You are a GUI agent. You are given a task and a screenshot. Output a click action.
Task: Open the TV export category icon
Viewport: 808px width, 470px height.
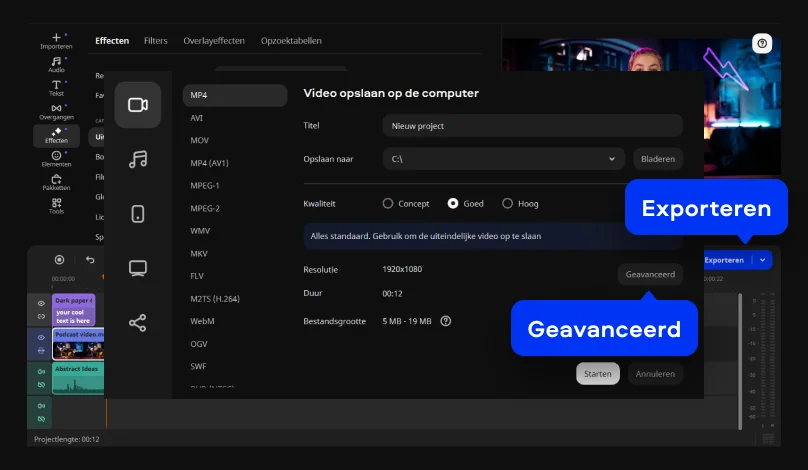pos(137,268)
